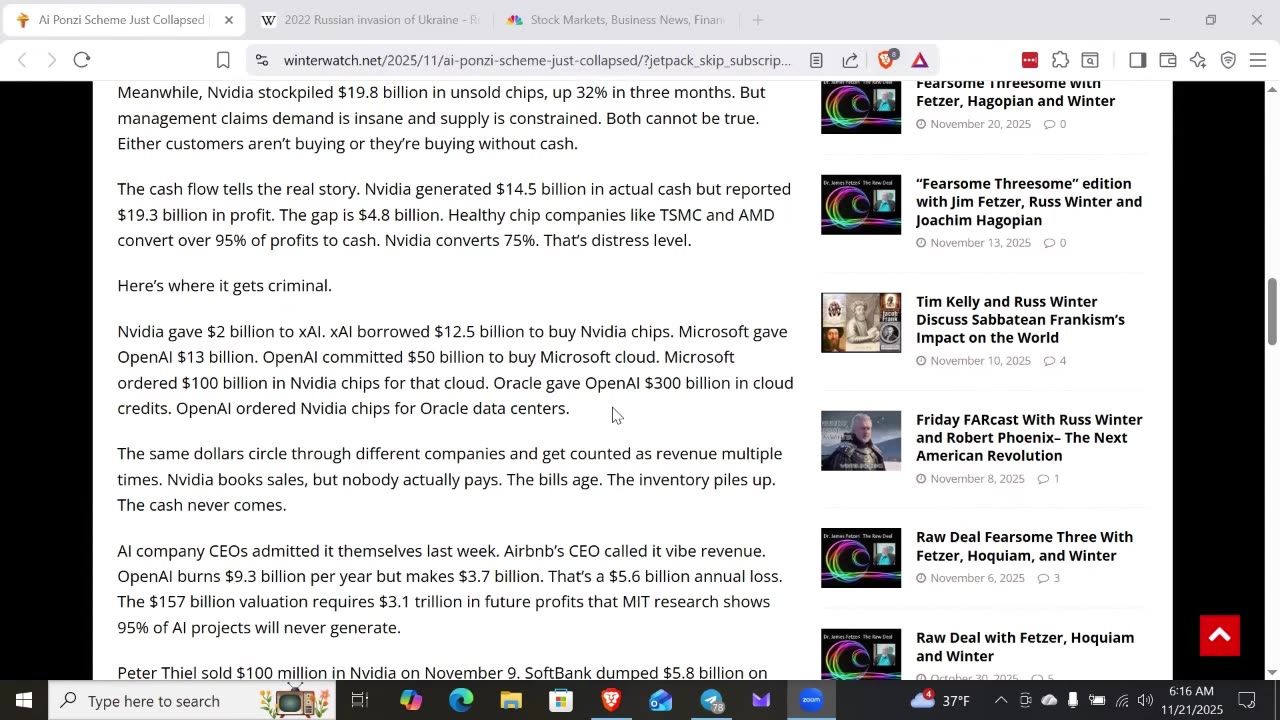Image resolution: width=1280 pixels, height=720 pixels.
Task: Open Tim Kelly and Russ Winter Sabbatean Frankism link
Action: pos(1020,319)
